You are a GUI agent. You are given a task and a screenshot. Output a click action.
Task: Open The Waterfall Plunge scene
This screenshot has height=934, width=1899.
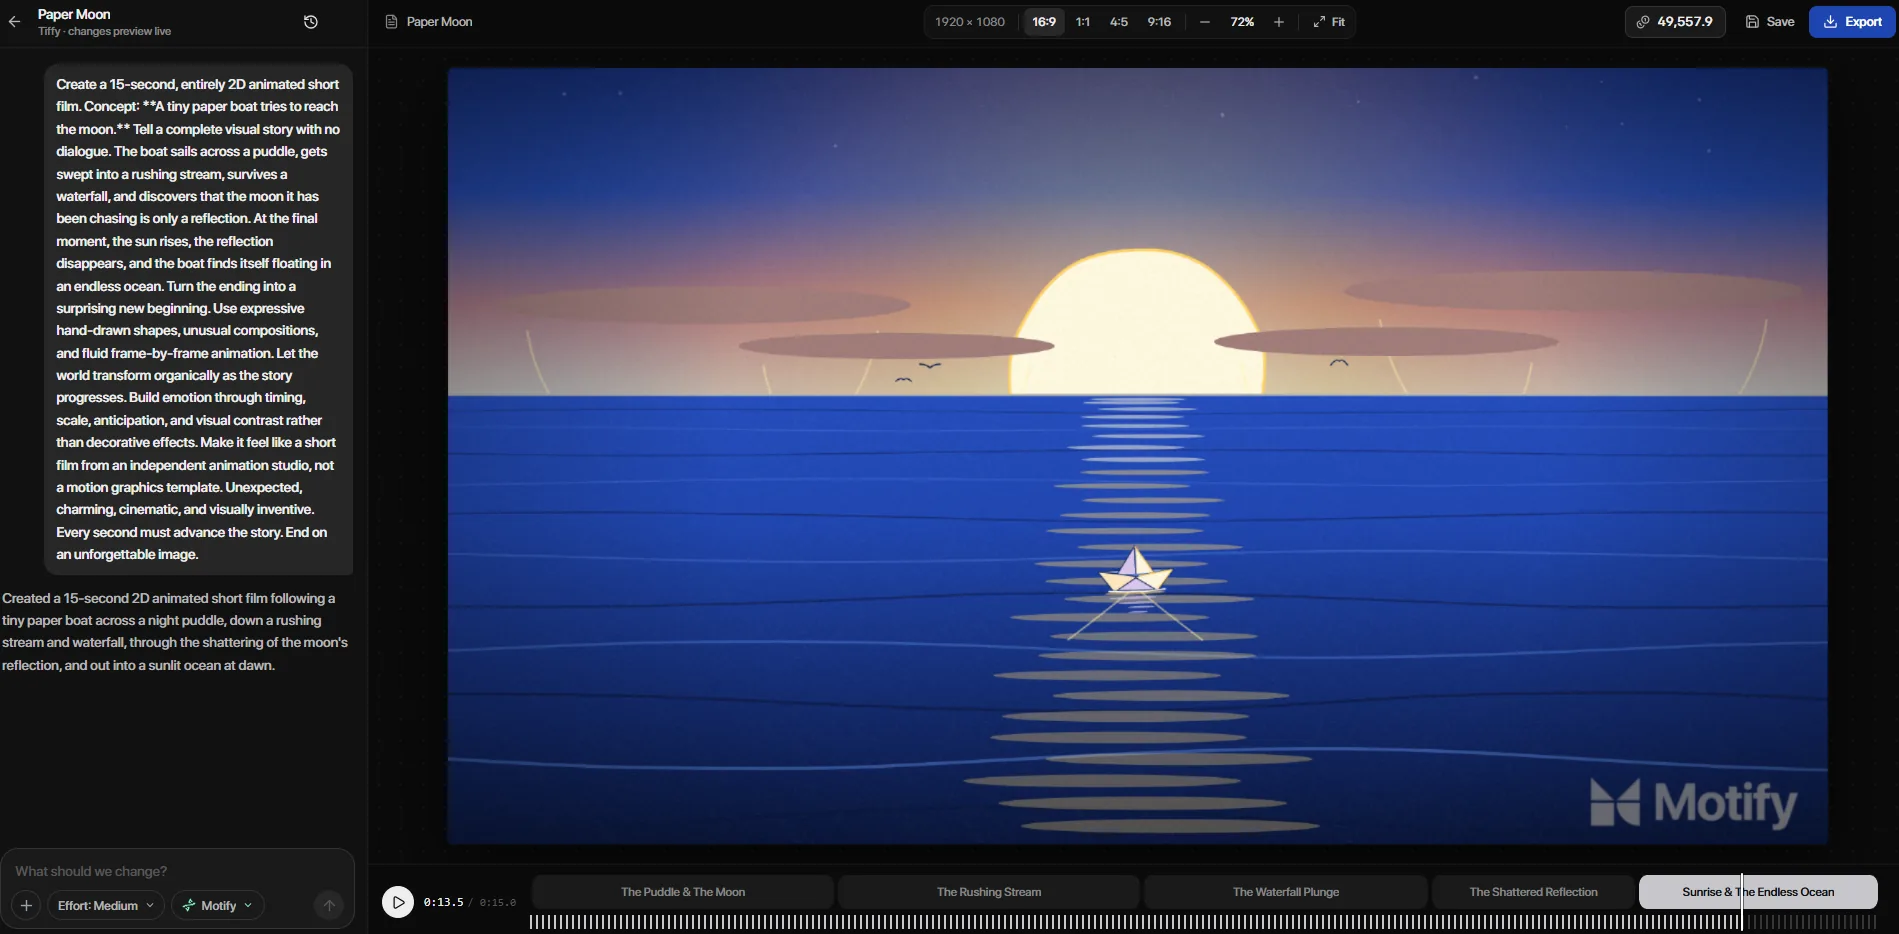tap(1286, 892)
